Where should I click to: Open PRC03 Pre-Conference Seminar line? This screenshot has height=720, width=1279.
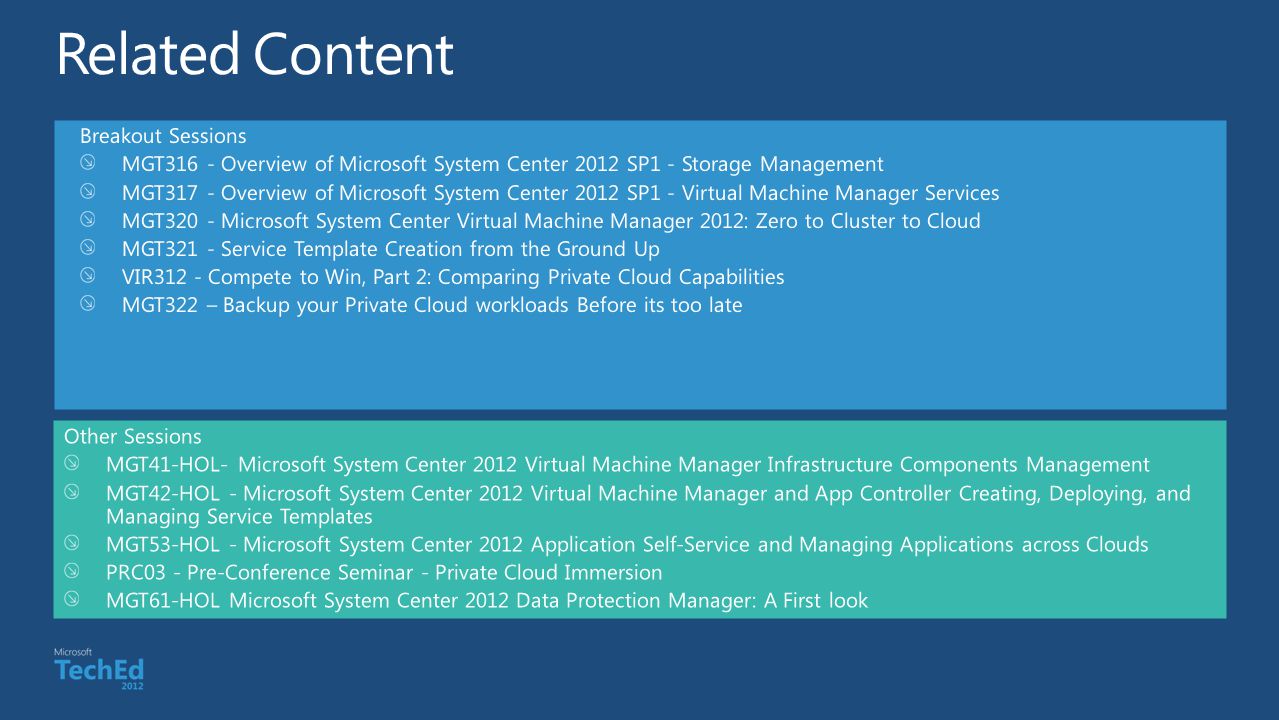click(384, 573)
